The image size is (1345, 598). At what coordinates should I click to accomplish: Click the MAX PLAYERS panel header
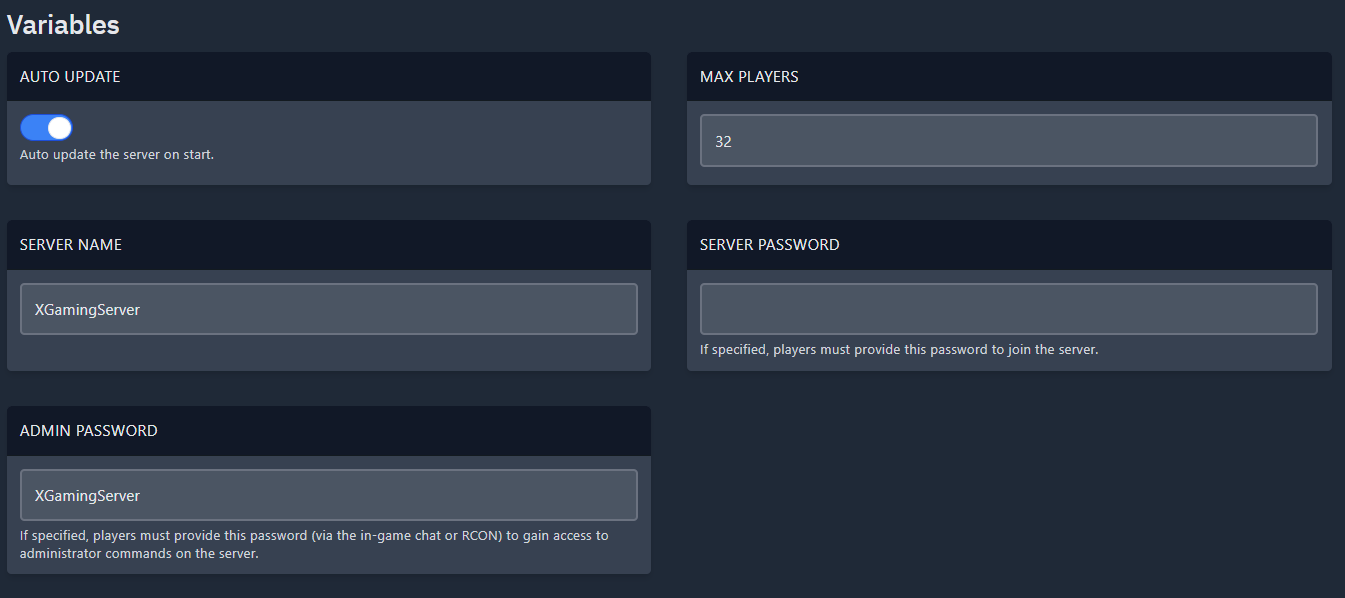pyautogui.click(x=750, y=76)
